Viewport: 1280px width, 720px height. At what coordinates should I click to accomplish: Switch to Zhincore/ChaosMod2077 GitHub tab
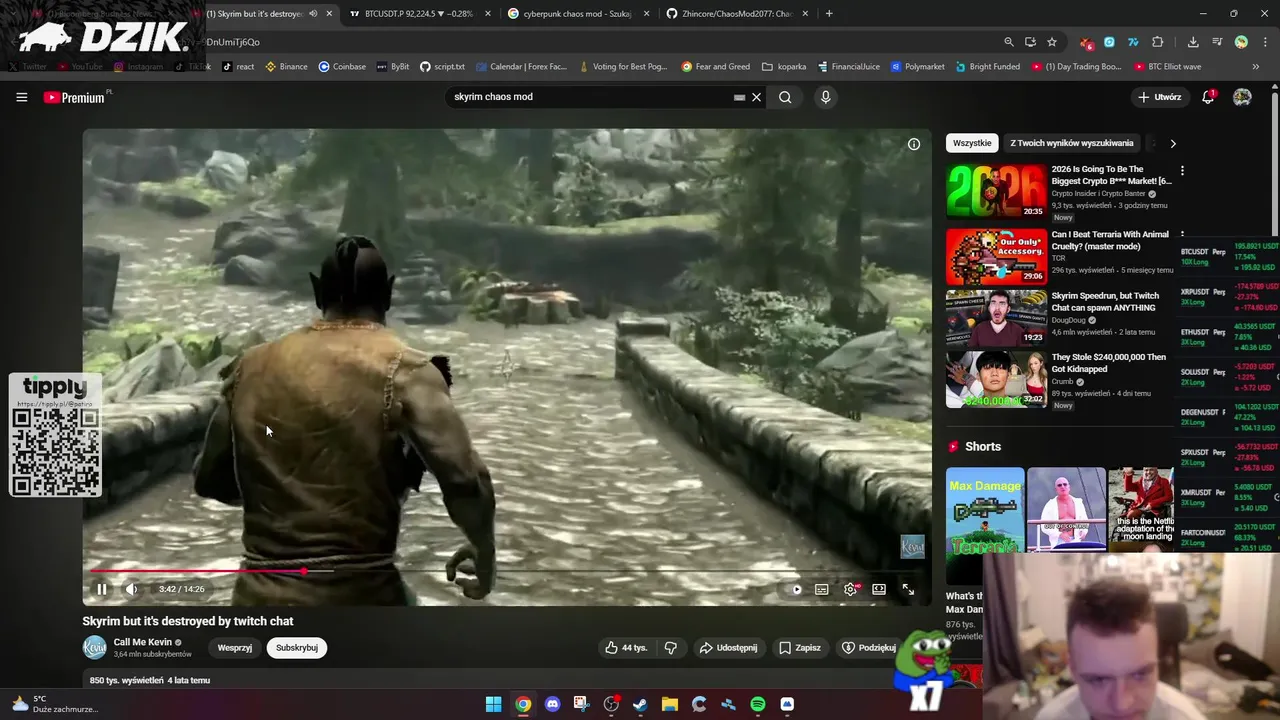pos(737,14)
